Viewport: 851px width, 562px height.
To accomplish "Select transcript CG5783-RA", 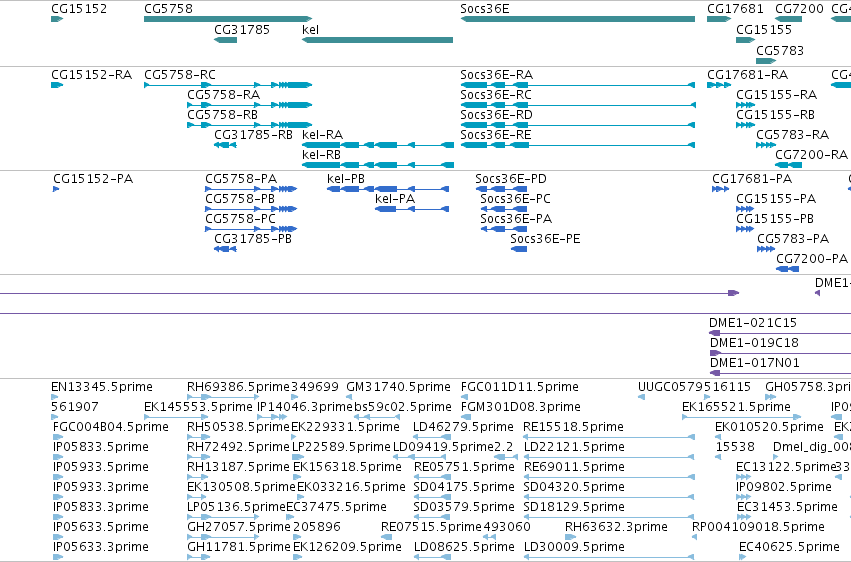I will point(766,145).
